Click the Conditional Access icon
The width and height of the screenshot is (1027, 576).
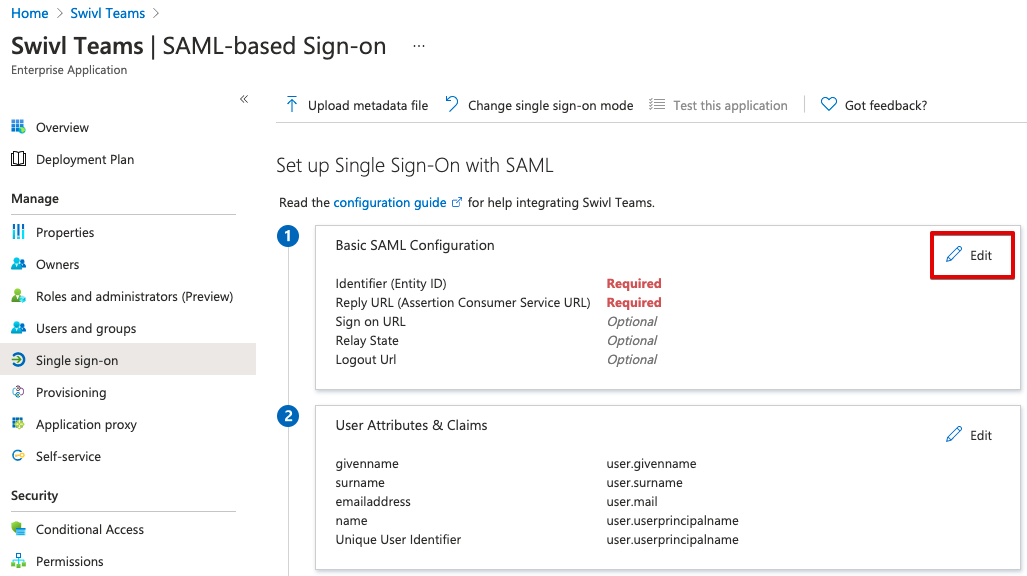(18, 528)
